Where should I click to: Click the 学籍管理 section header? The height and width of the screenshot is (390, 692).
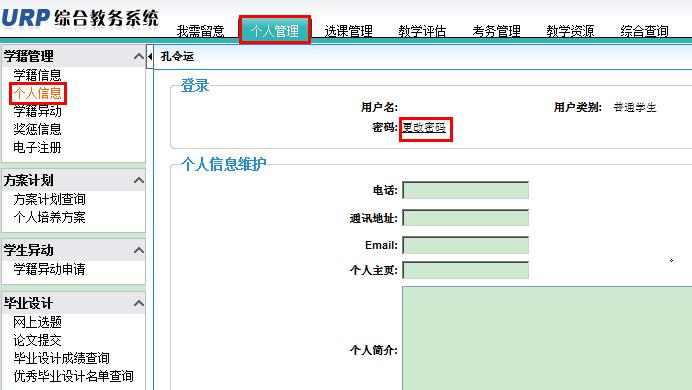73,56
